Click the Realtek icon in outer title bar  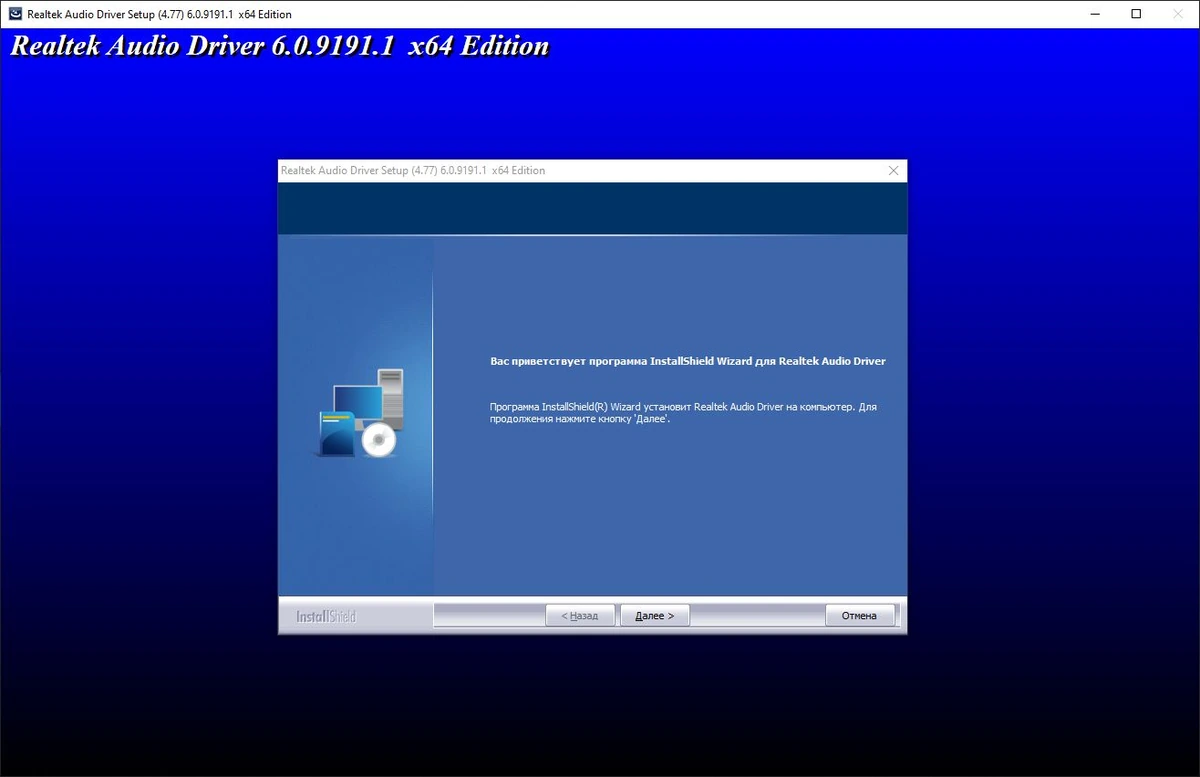pos(14,14)
